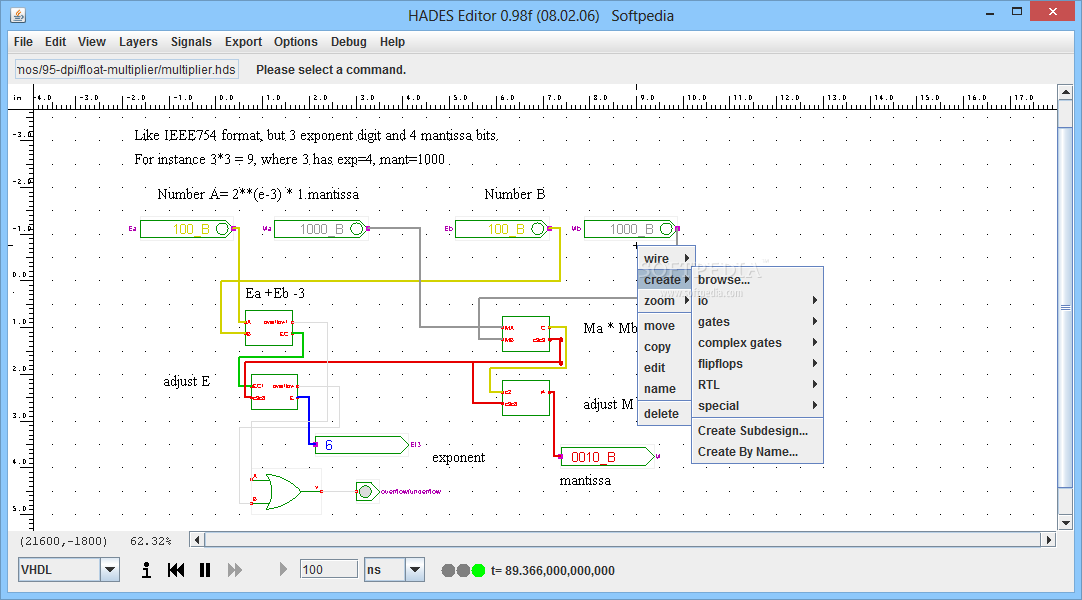Screen dimensions: 1082x600
Task: Click the exponent output display showing 6
Action: [x=362, y=445]
